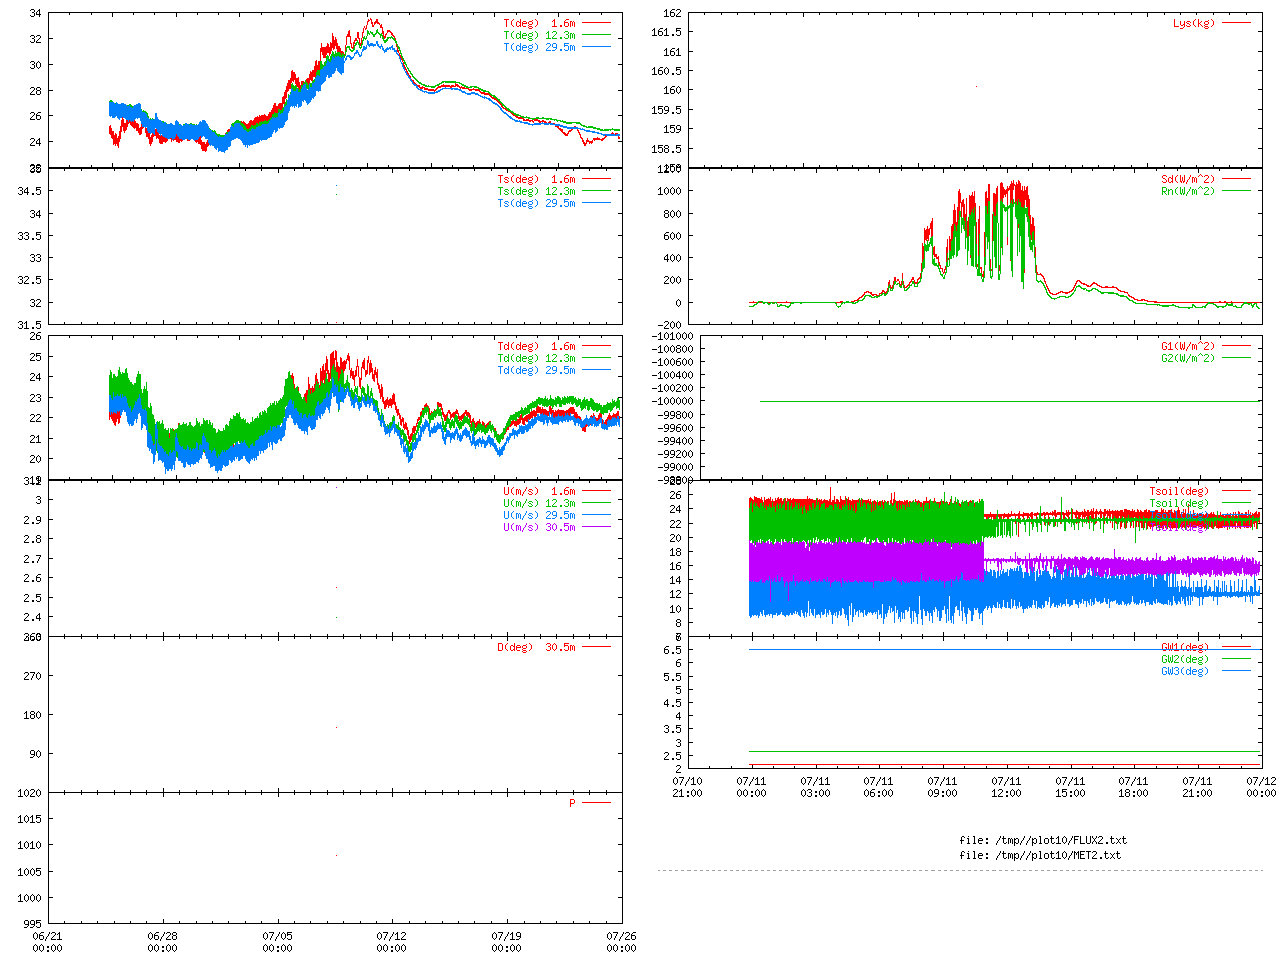
Task: Click the file path /tmp//plot10/MET2.txt text
Action: (1059, 855)
